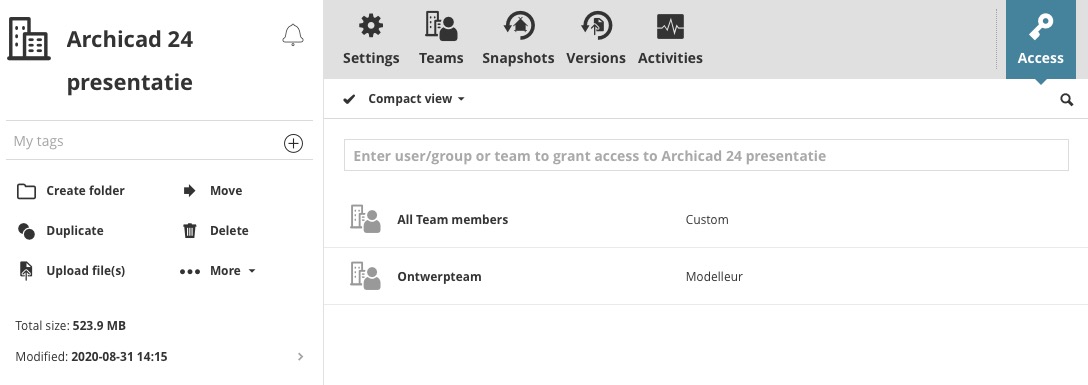Open the Activities monitor icon

point(670,27)
